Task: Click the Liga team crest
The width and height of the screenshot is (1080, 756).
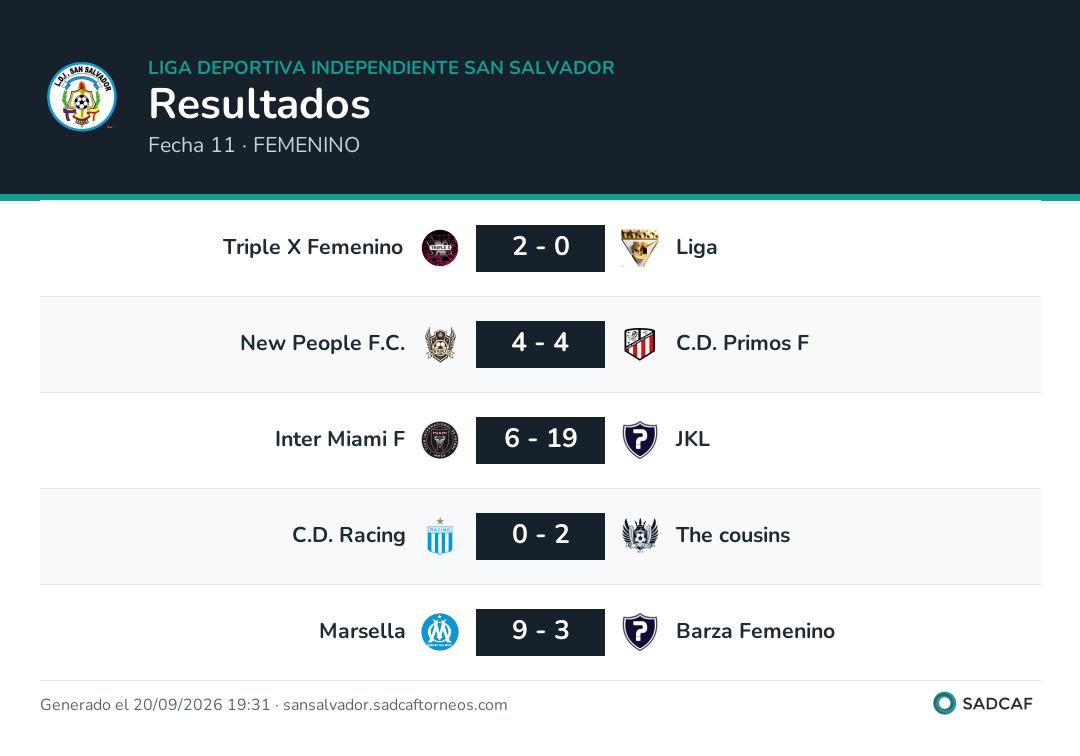Action: 640,248
